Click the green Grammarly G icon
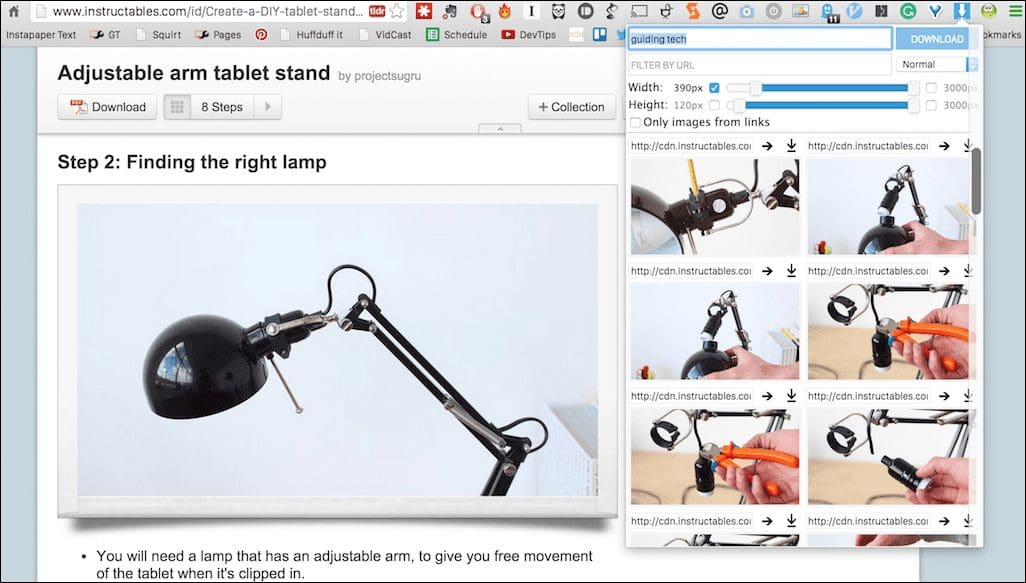The width and height of the screenshot is (1026, 583). pos(908,10)
